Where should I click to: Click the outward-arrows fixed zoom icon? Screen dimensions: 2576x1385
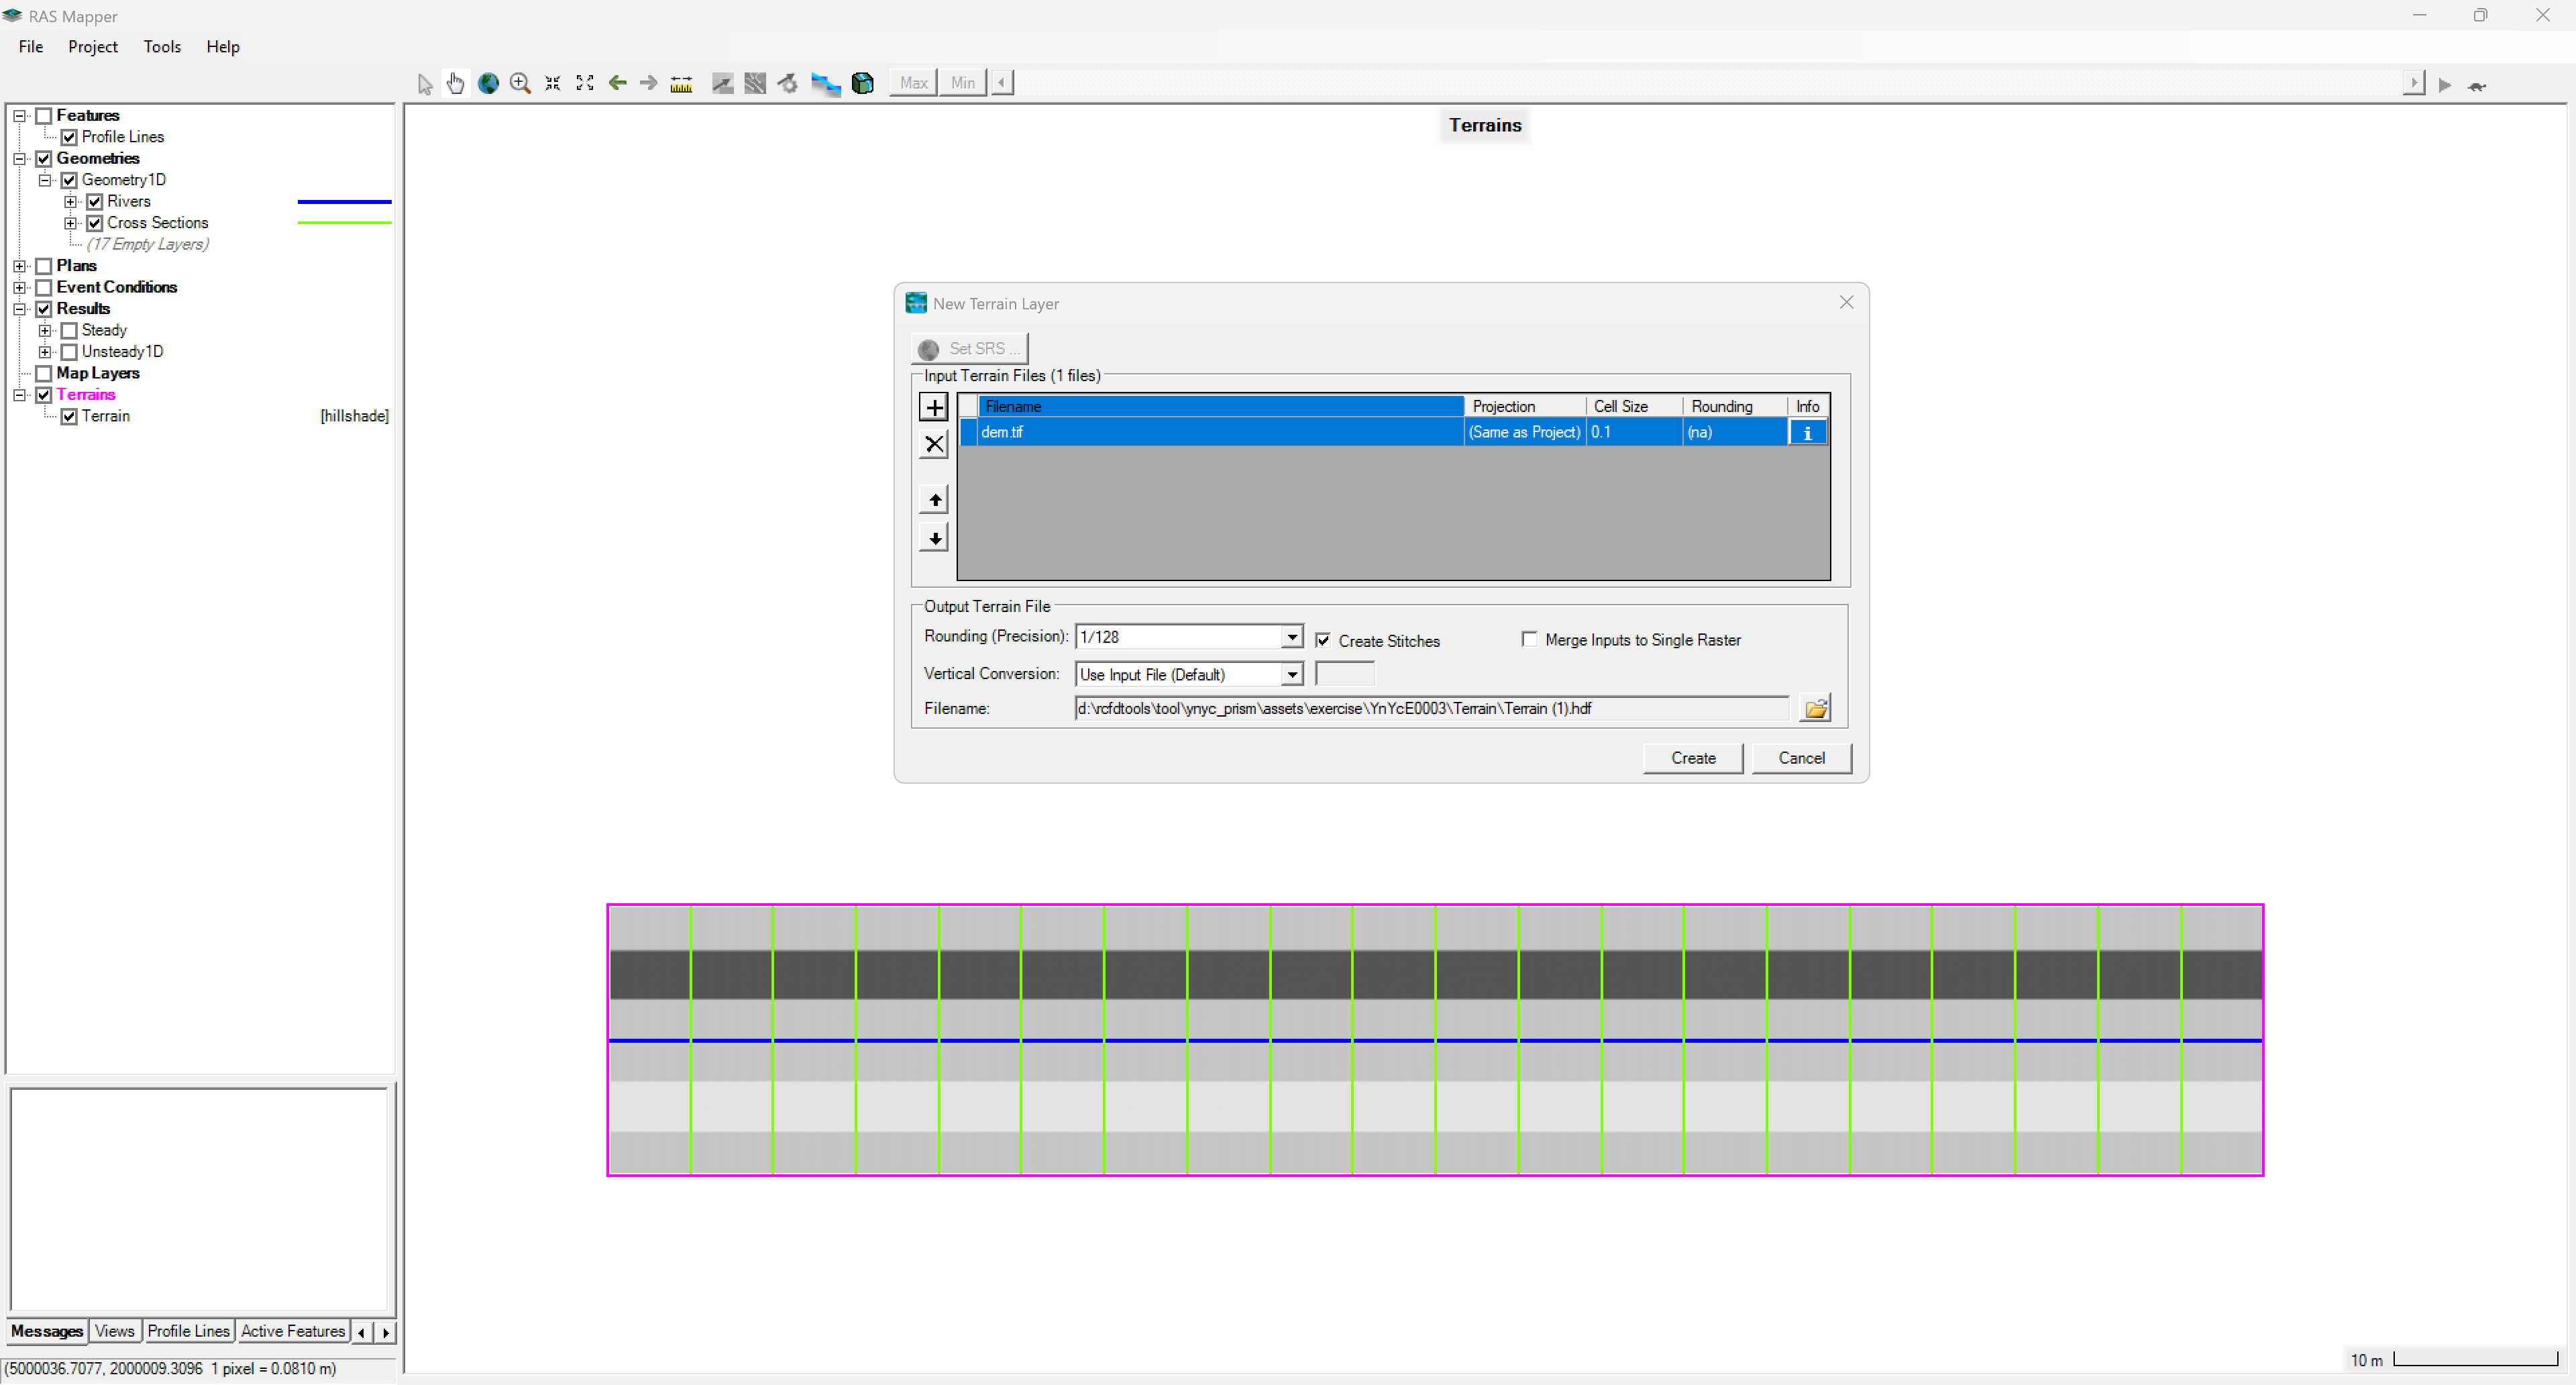click(585, 84)
